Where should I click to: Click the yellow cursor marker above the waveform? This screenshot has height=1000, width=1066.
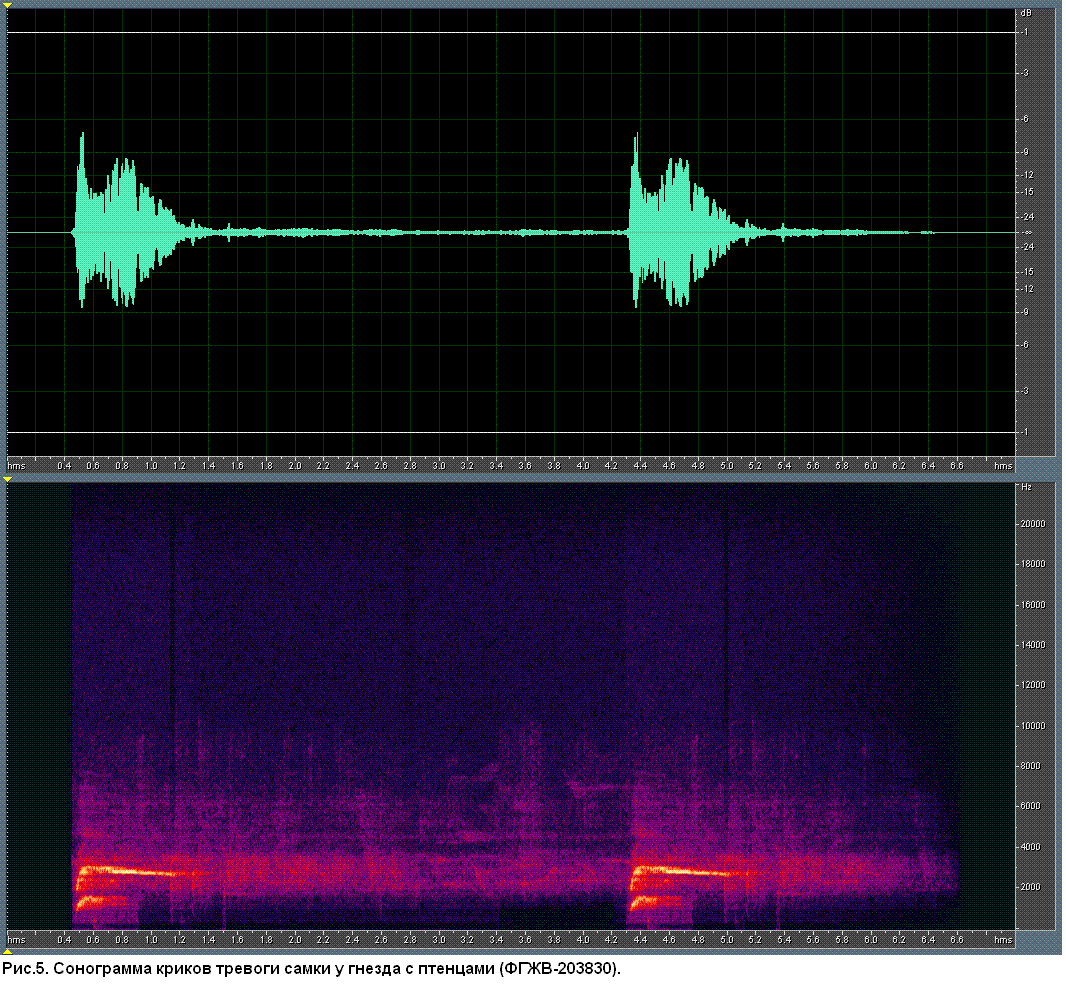[x=7, y=5]
